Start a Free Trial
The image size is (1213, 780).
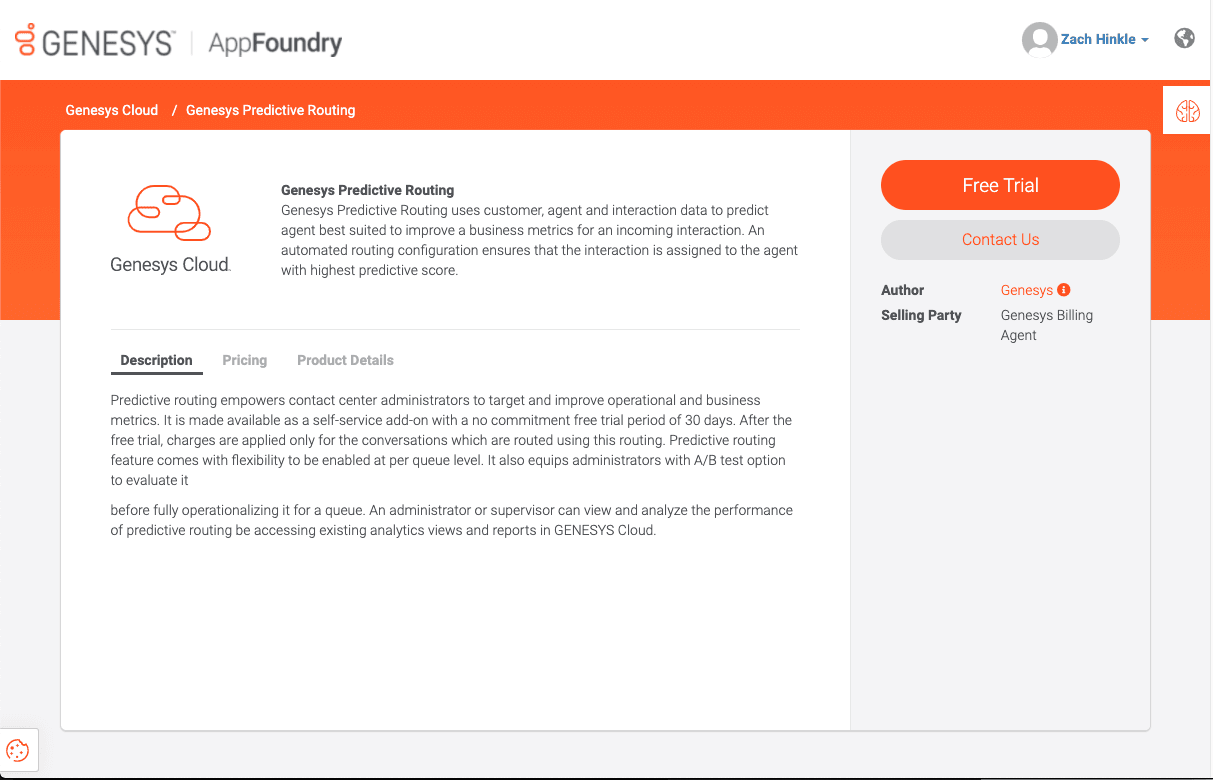pyautogui.click(x=1000, y=185)
